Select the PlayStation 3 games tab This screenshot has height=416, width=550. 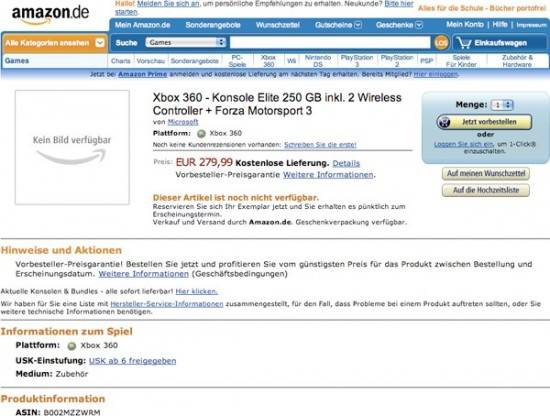pyautogui.click(x=357, y=61)
